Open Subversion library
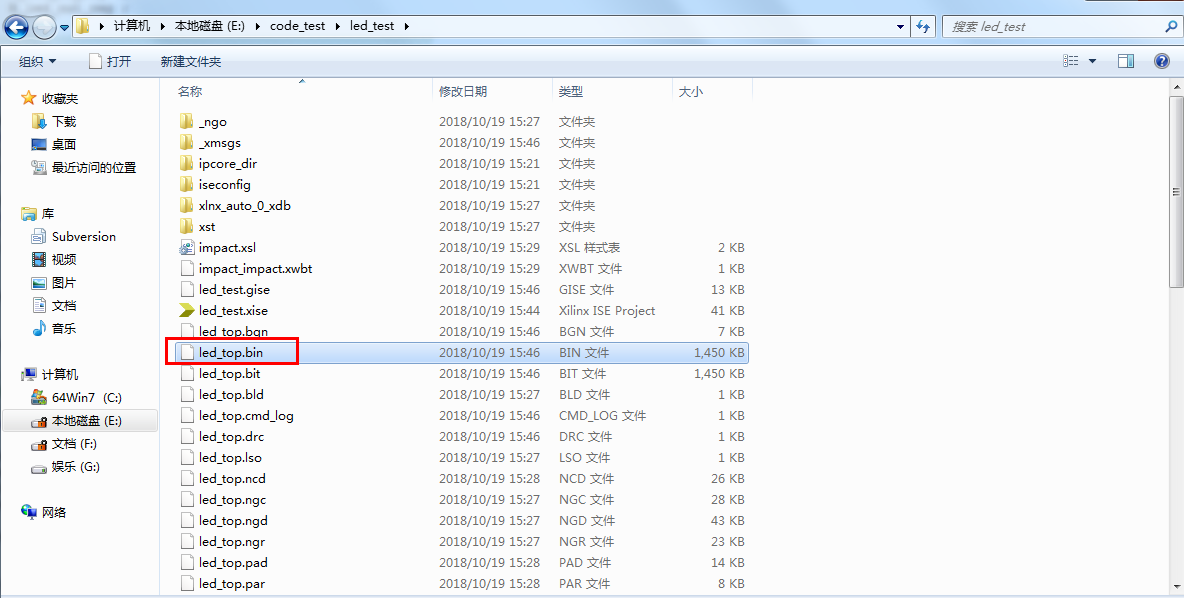 [x=84, y=236]
